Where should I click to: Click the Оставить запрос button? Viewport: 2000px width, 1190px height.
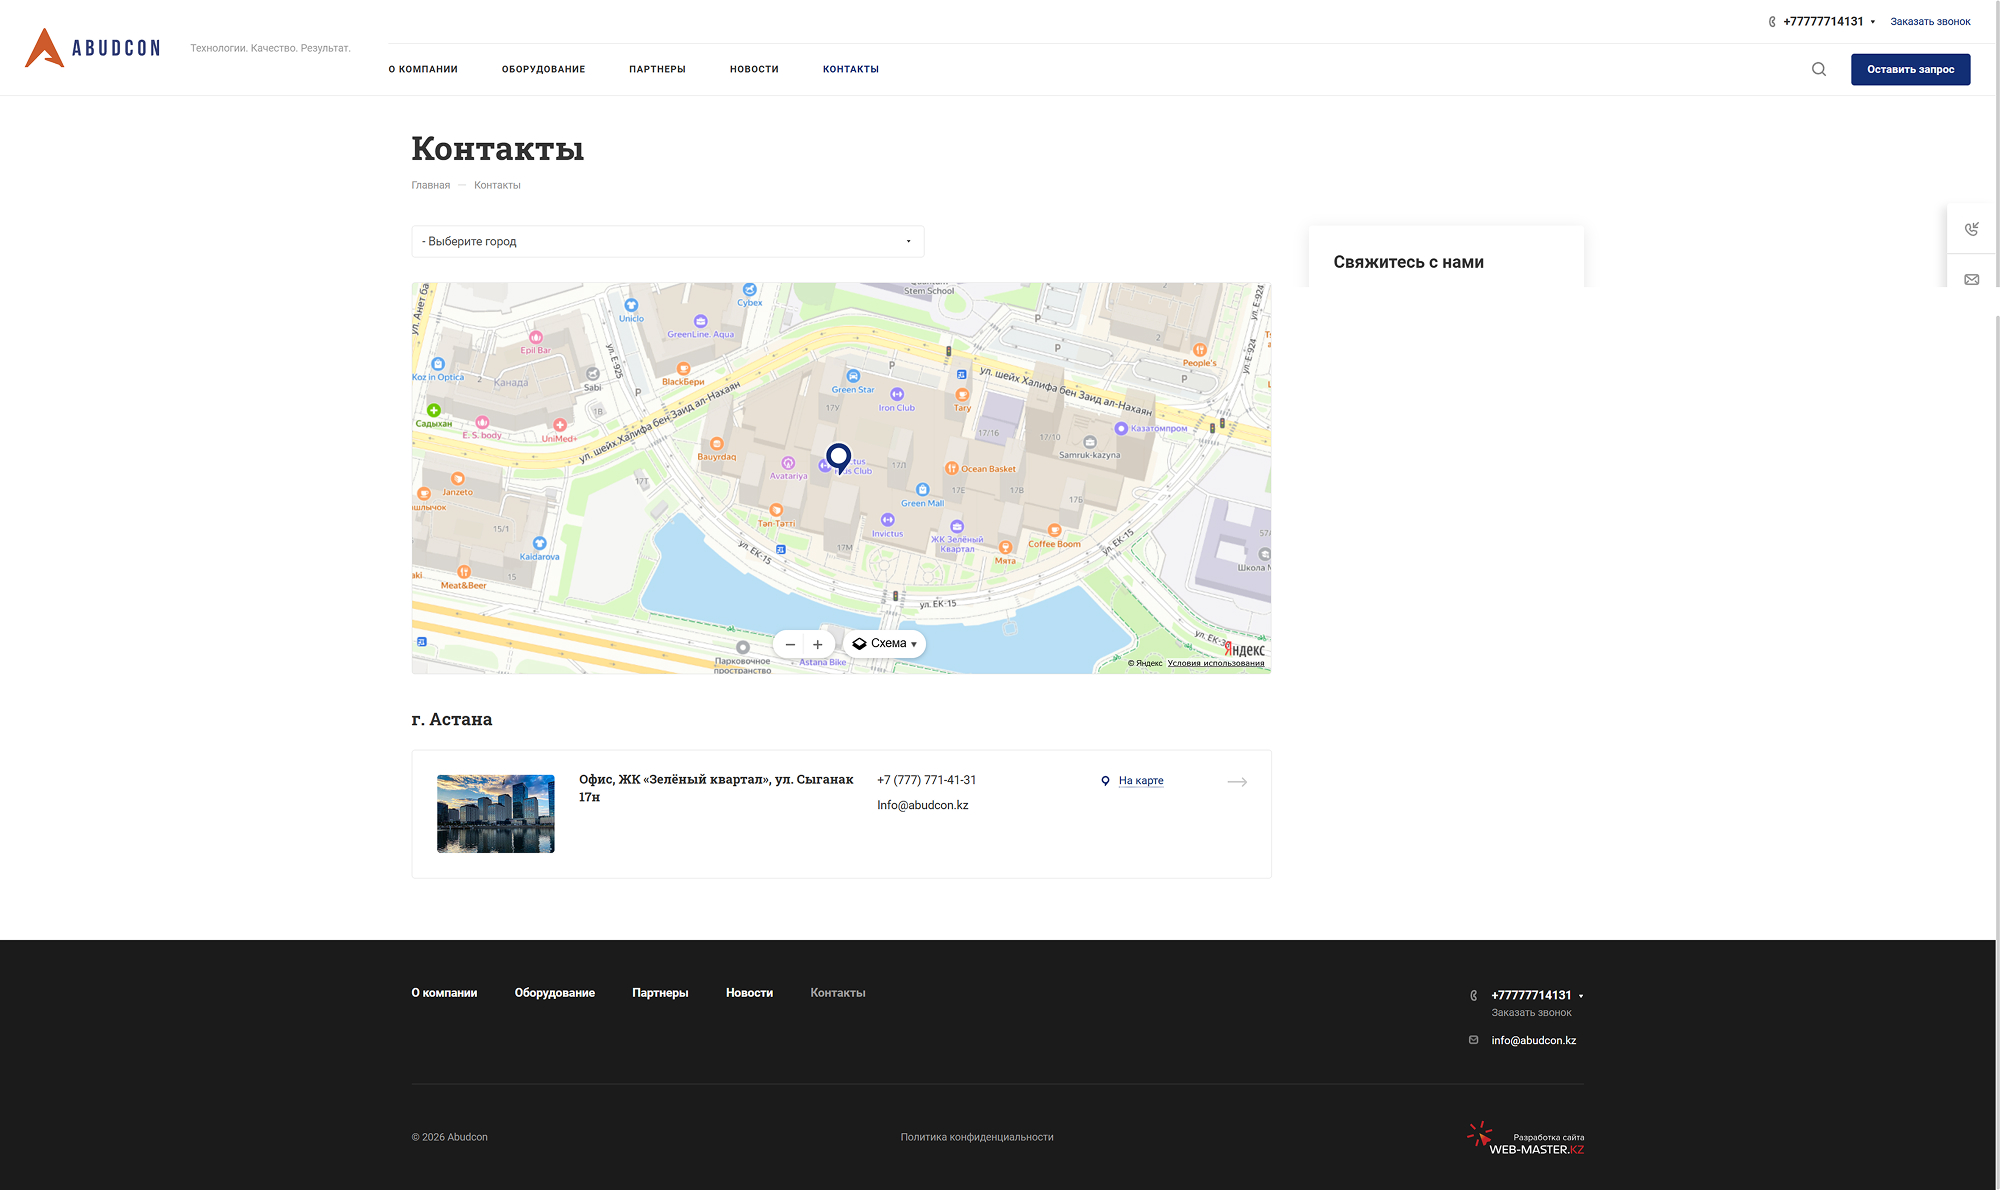[1910, 69]
